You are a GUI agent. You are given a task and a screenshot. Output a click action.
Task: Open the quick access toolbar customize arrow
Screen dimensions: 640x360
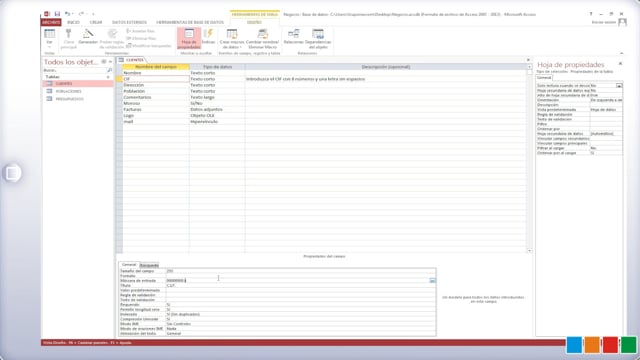[93, 14]
